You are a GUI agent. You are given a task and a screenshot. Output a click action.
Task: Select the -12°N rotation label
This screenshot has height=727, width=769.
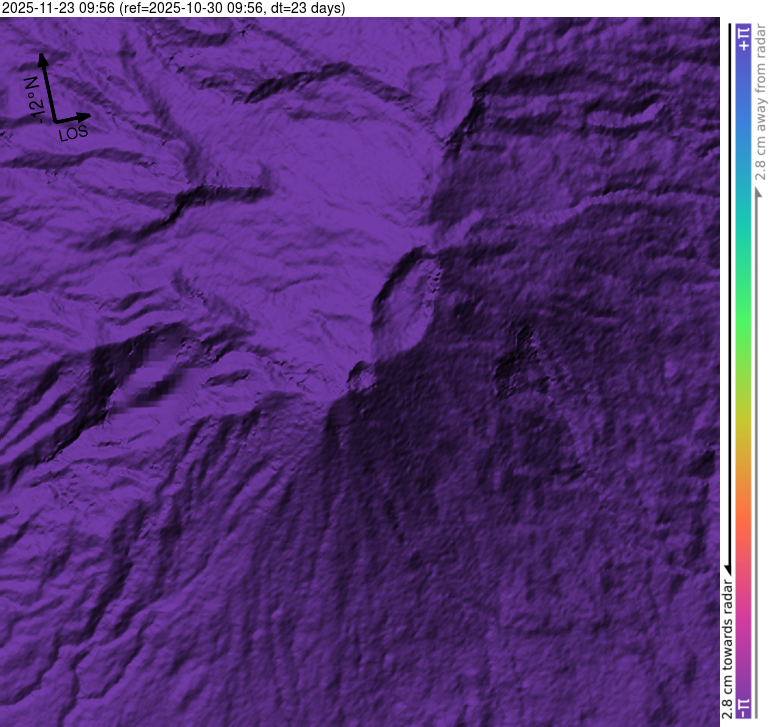pos(32,100)
